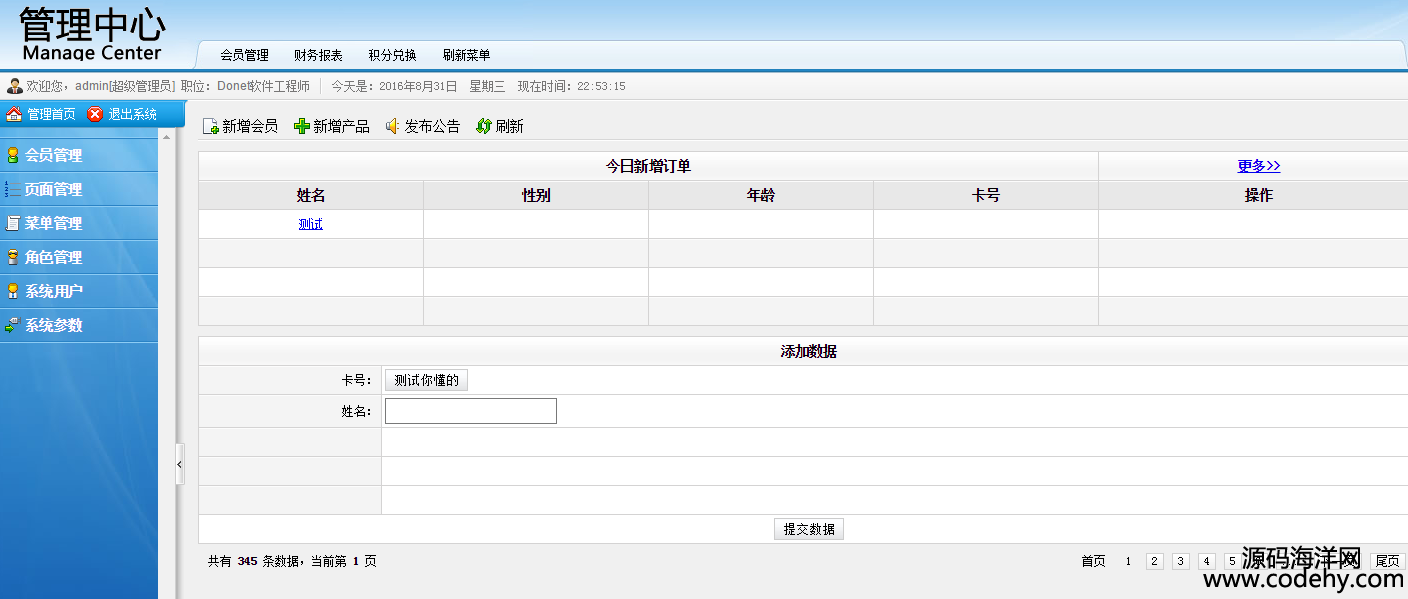Select 刷新菜单 in the top navigation
The height and width of the screenshot is (599, 1408).
coord(466,55)
